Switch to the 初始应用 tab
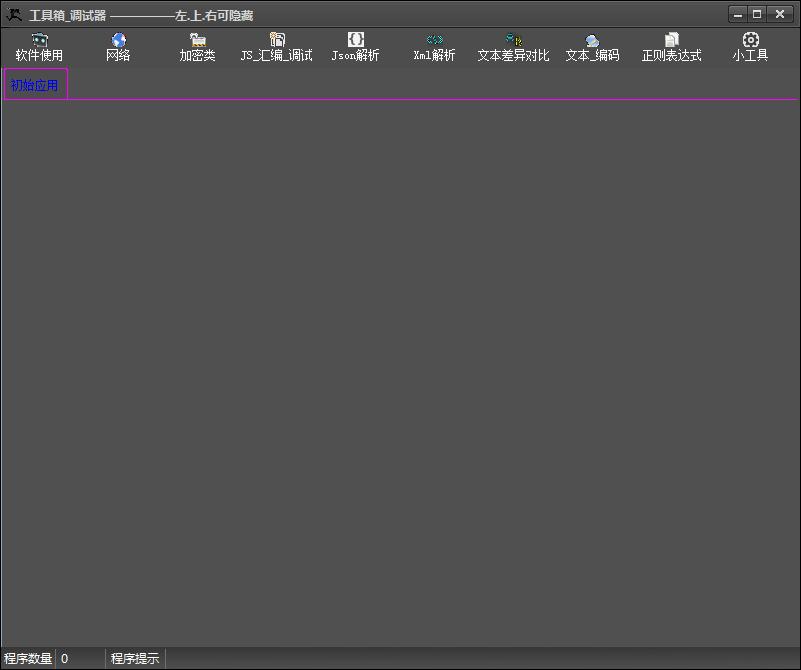This screenshot has height=670, width=801. click(35, 85)
